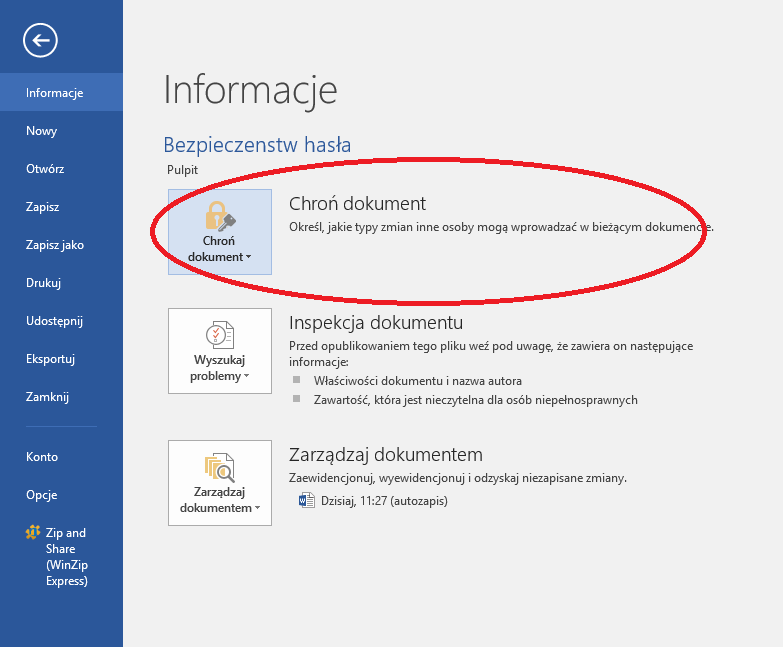Click the WinZip Express icon in sidebar
The image size is (783, 647).
click(x=32, y=533)
